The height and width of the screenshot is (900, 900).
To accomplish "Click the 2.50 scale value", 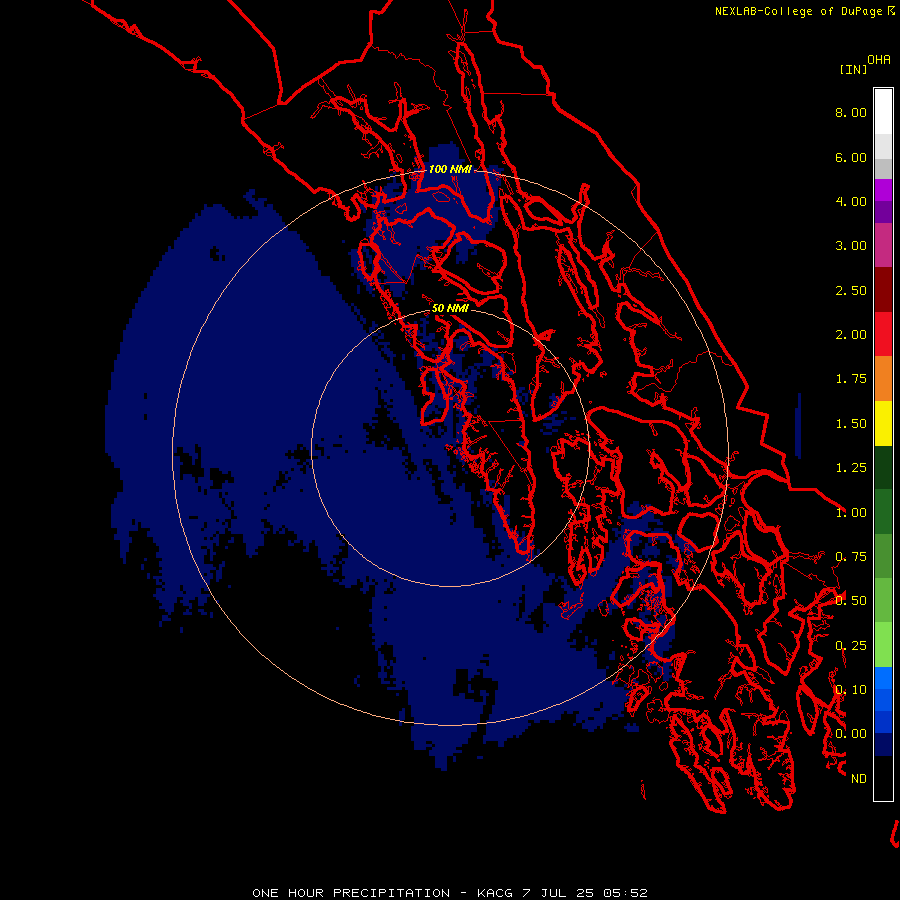I will [x=851, y=290].
